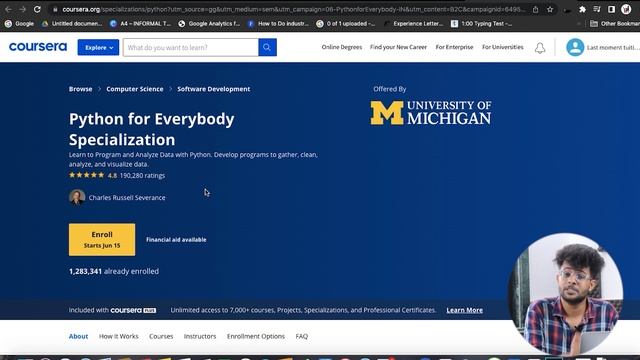
Task: Switch to the Enrollment Options tab
Action: click(x=256, y=336)
